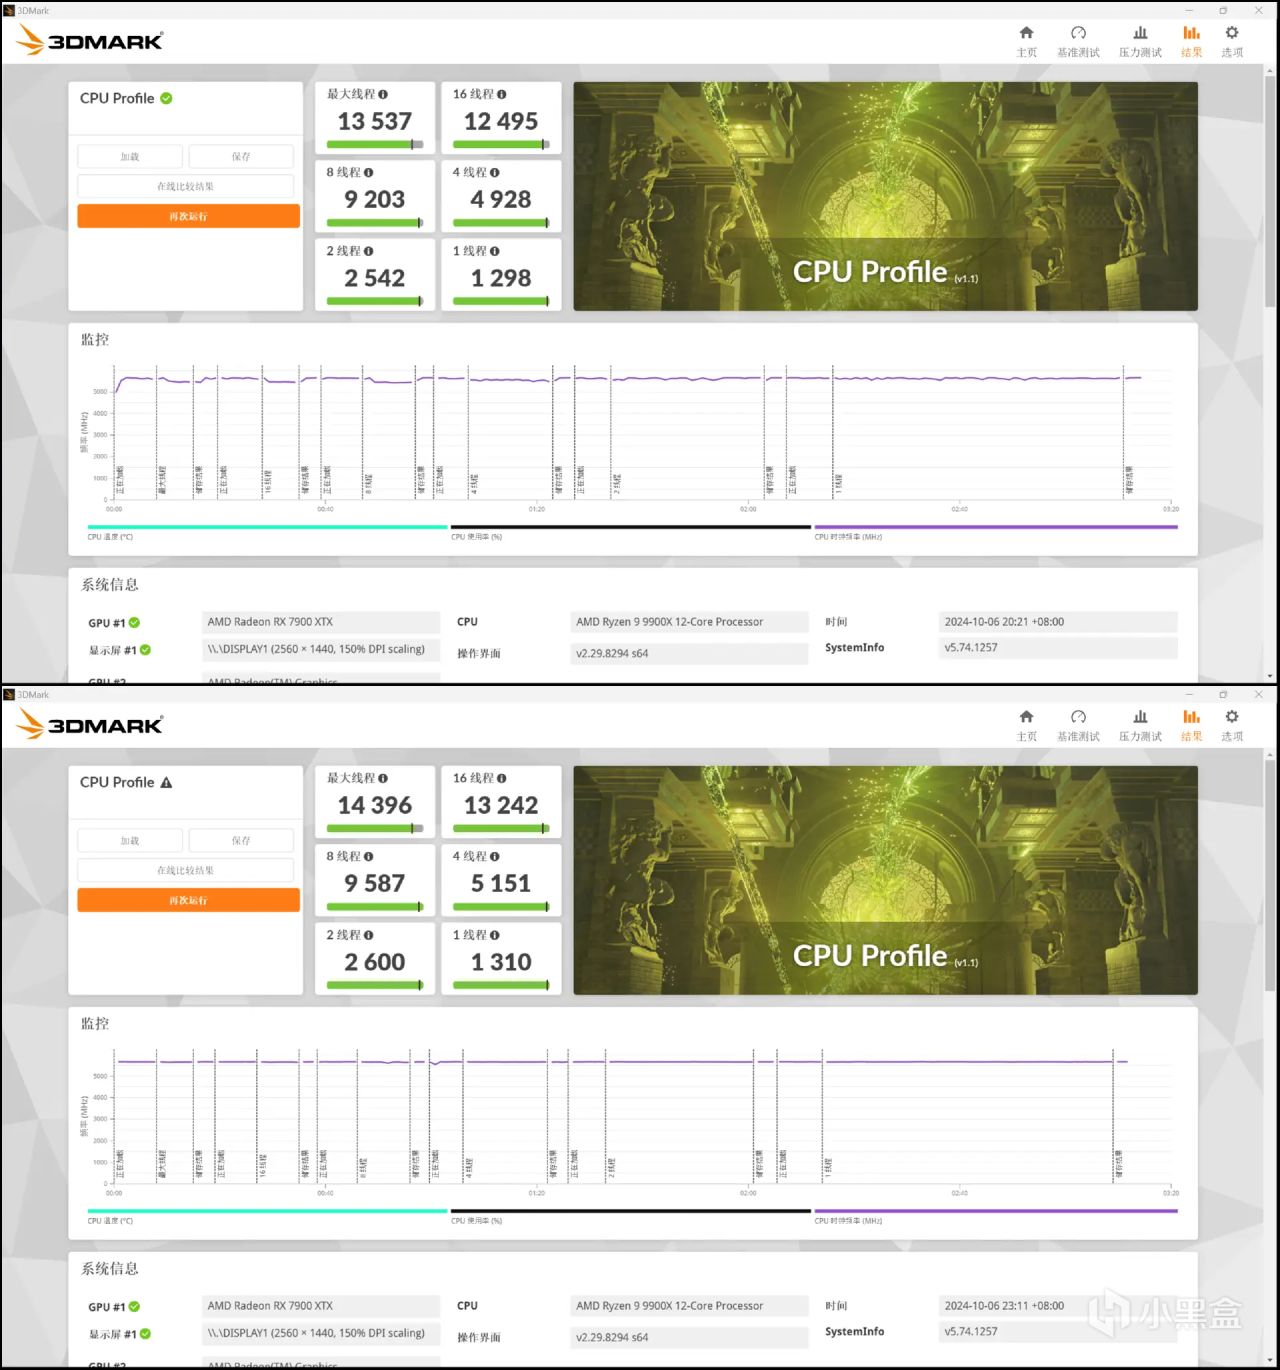Click orange 再次运行 button in lower window

(189, 900)
